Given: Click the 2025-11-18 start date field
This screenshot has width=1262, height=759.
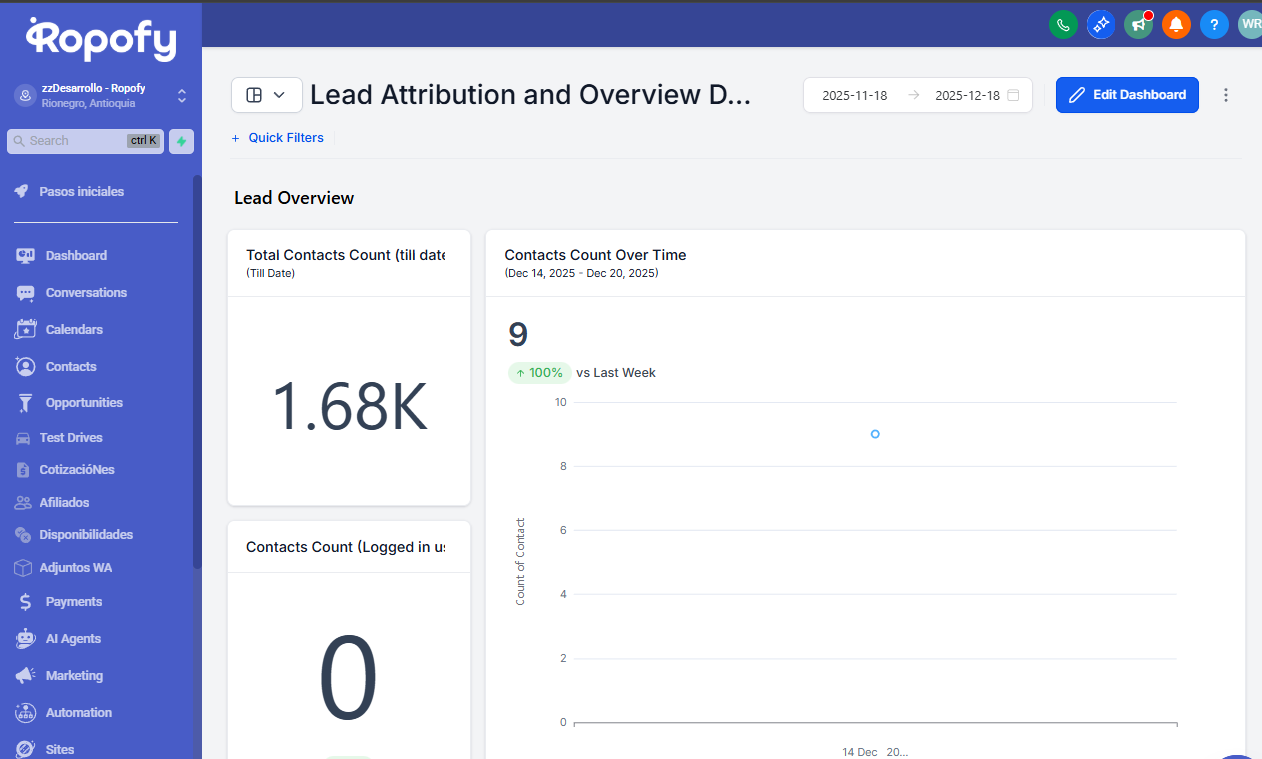Looking at the screenshot, I should (x=854, y=96).
